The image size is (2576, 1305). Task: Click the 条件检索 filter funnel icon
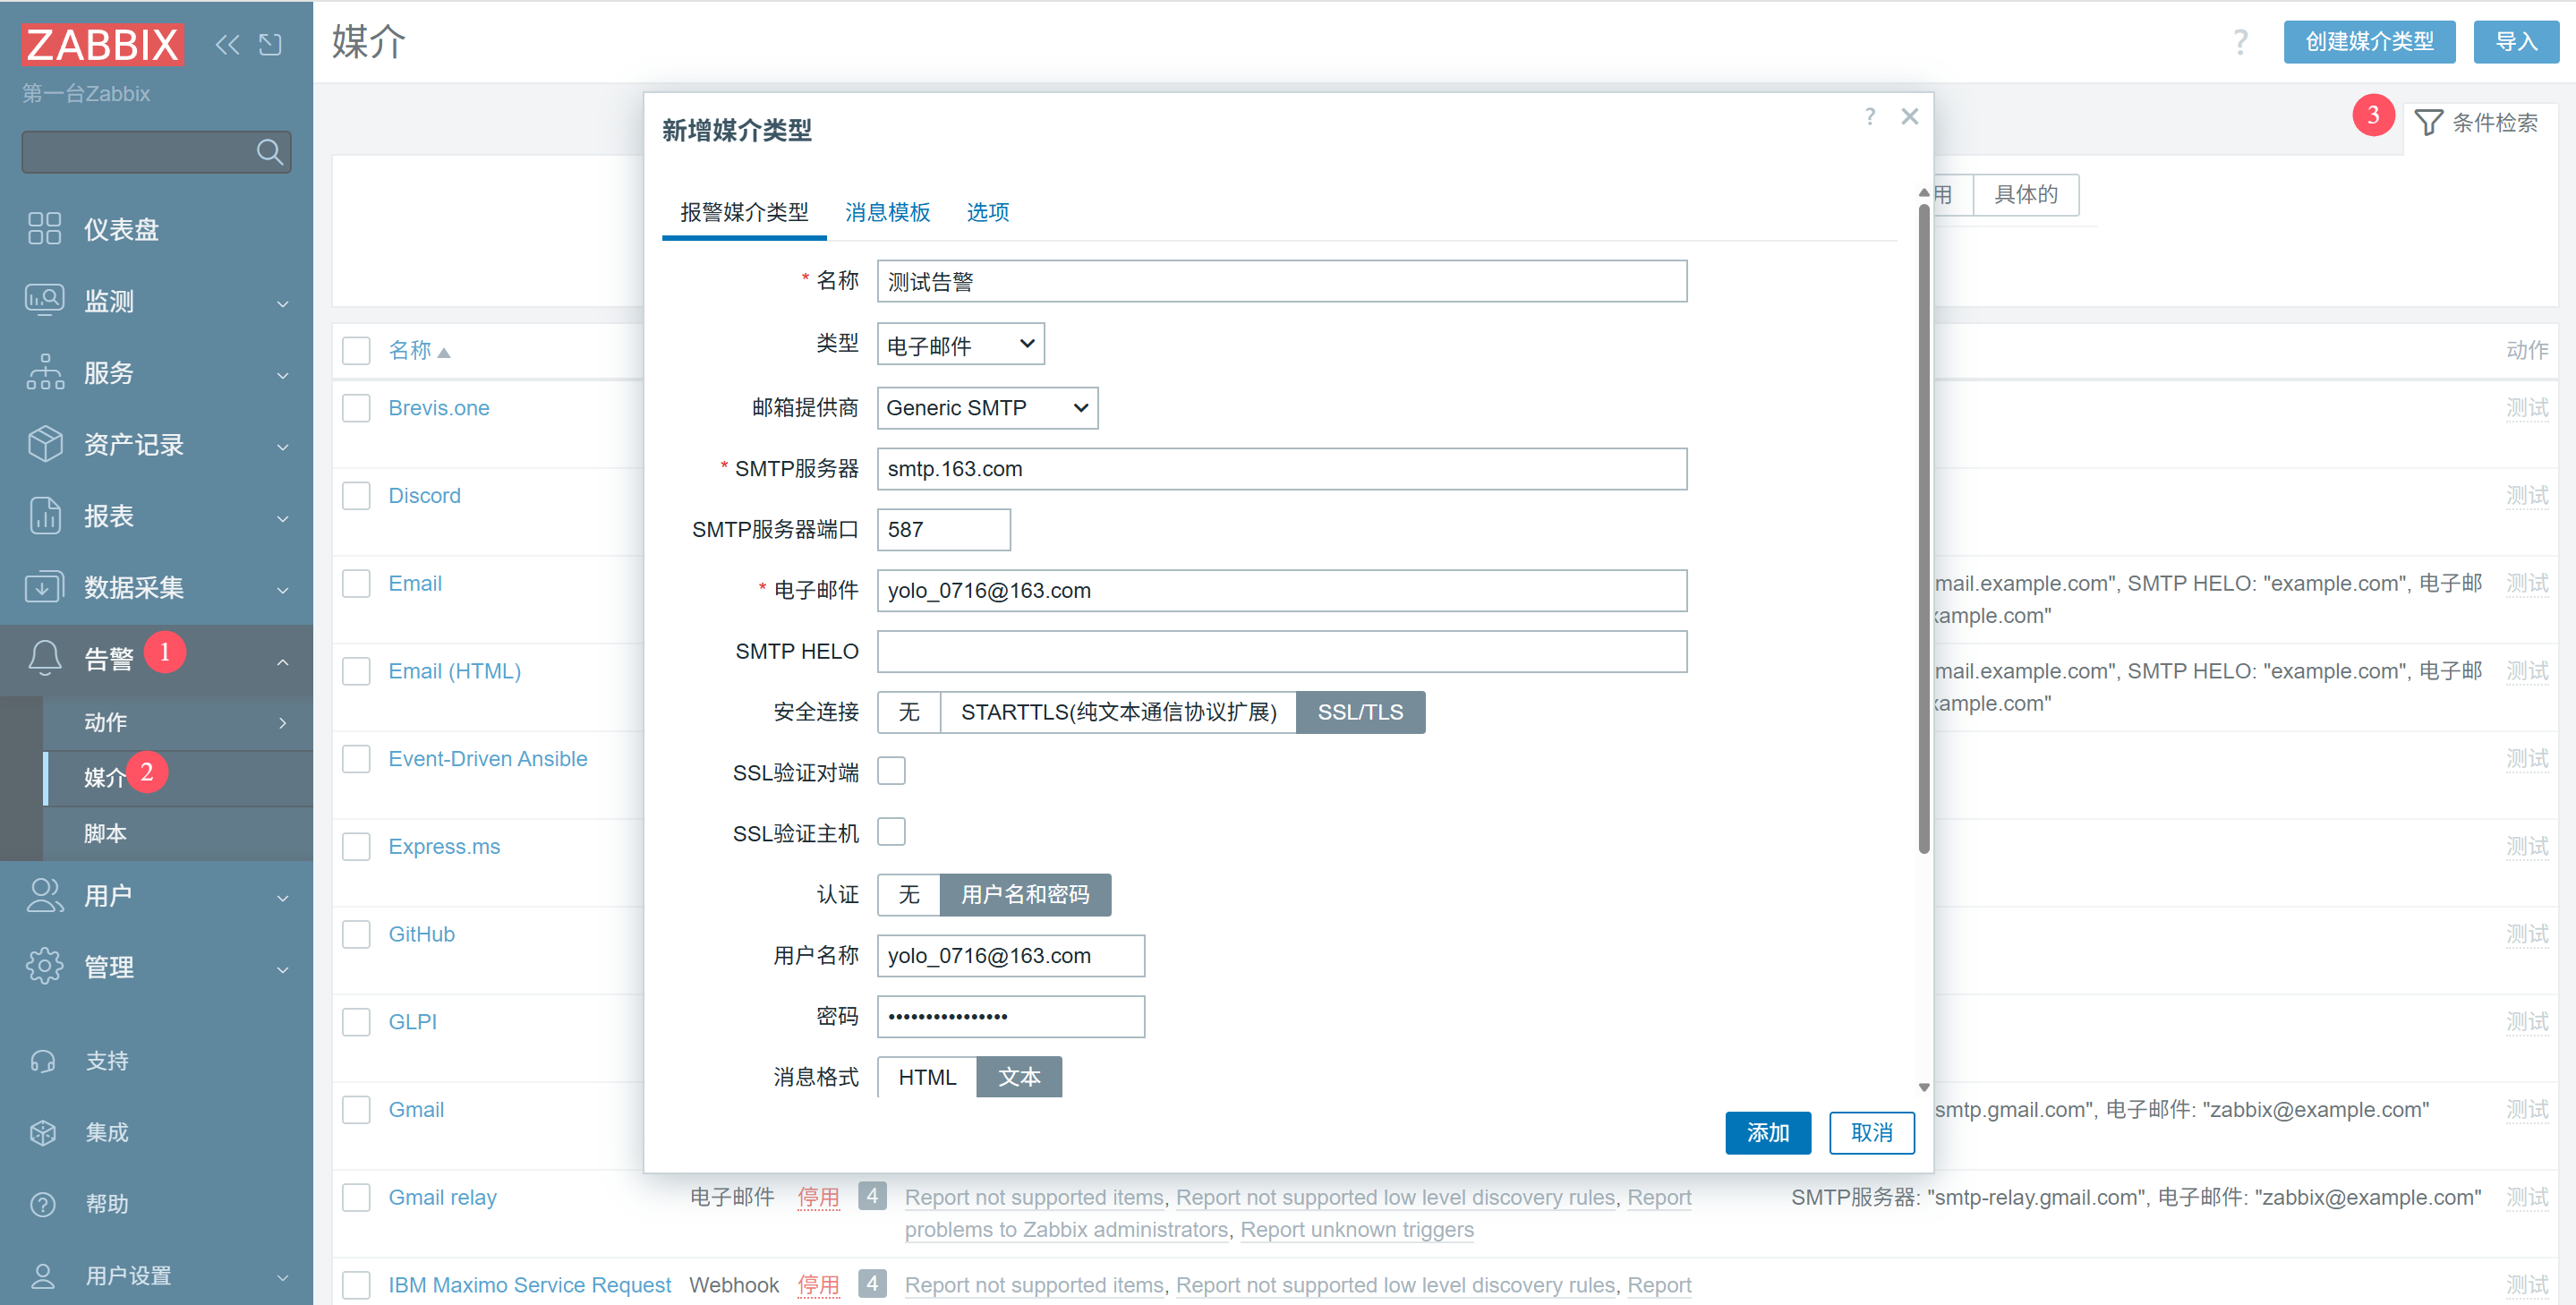coord(2428,123)
